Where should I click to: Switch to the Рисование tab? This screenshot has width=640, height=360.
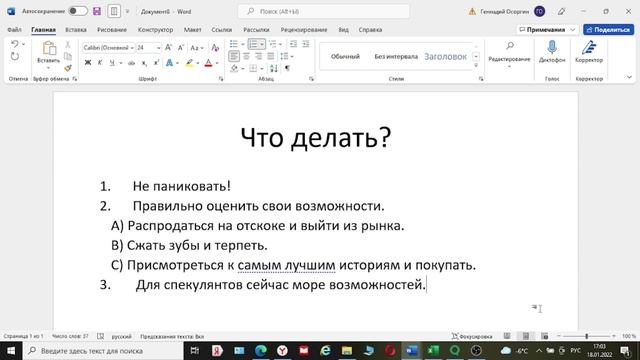[112, 29]
